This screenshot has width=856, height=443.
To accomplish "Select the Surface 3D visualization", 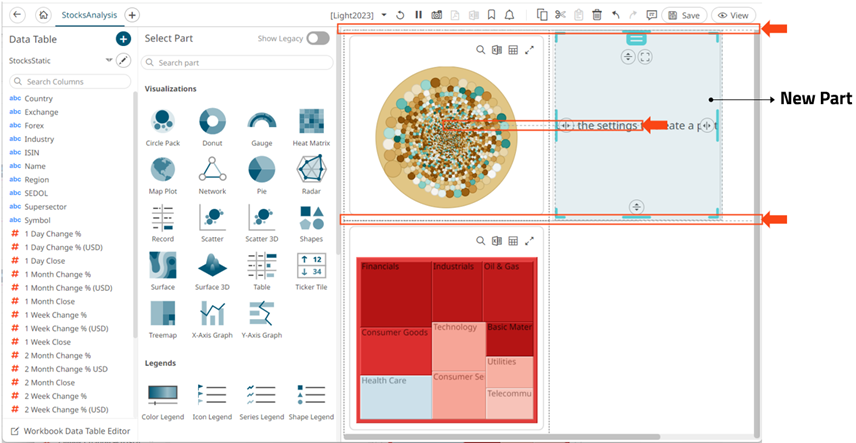I will pyautogui.click(x=212, y=271).
